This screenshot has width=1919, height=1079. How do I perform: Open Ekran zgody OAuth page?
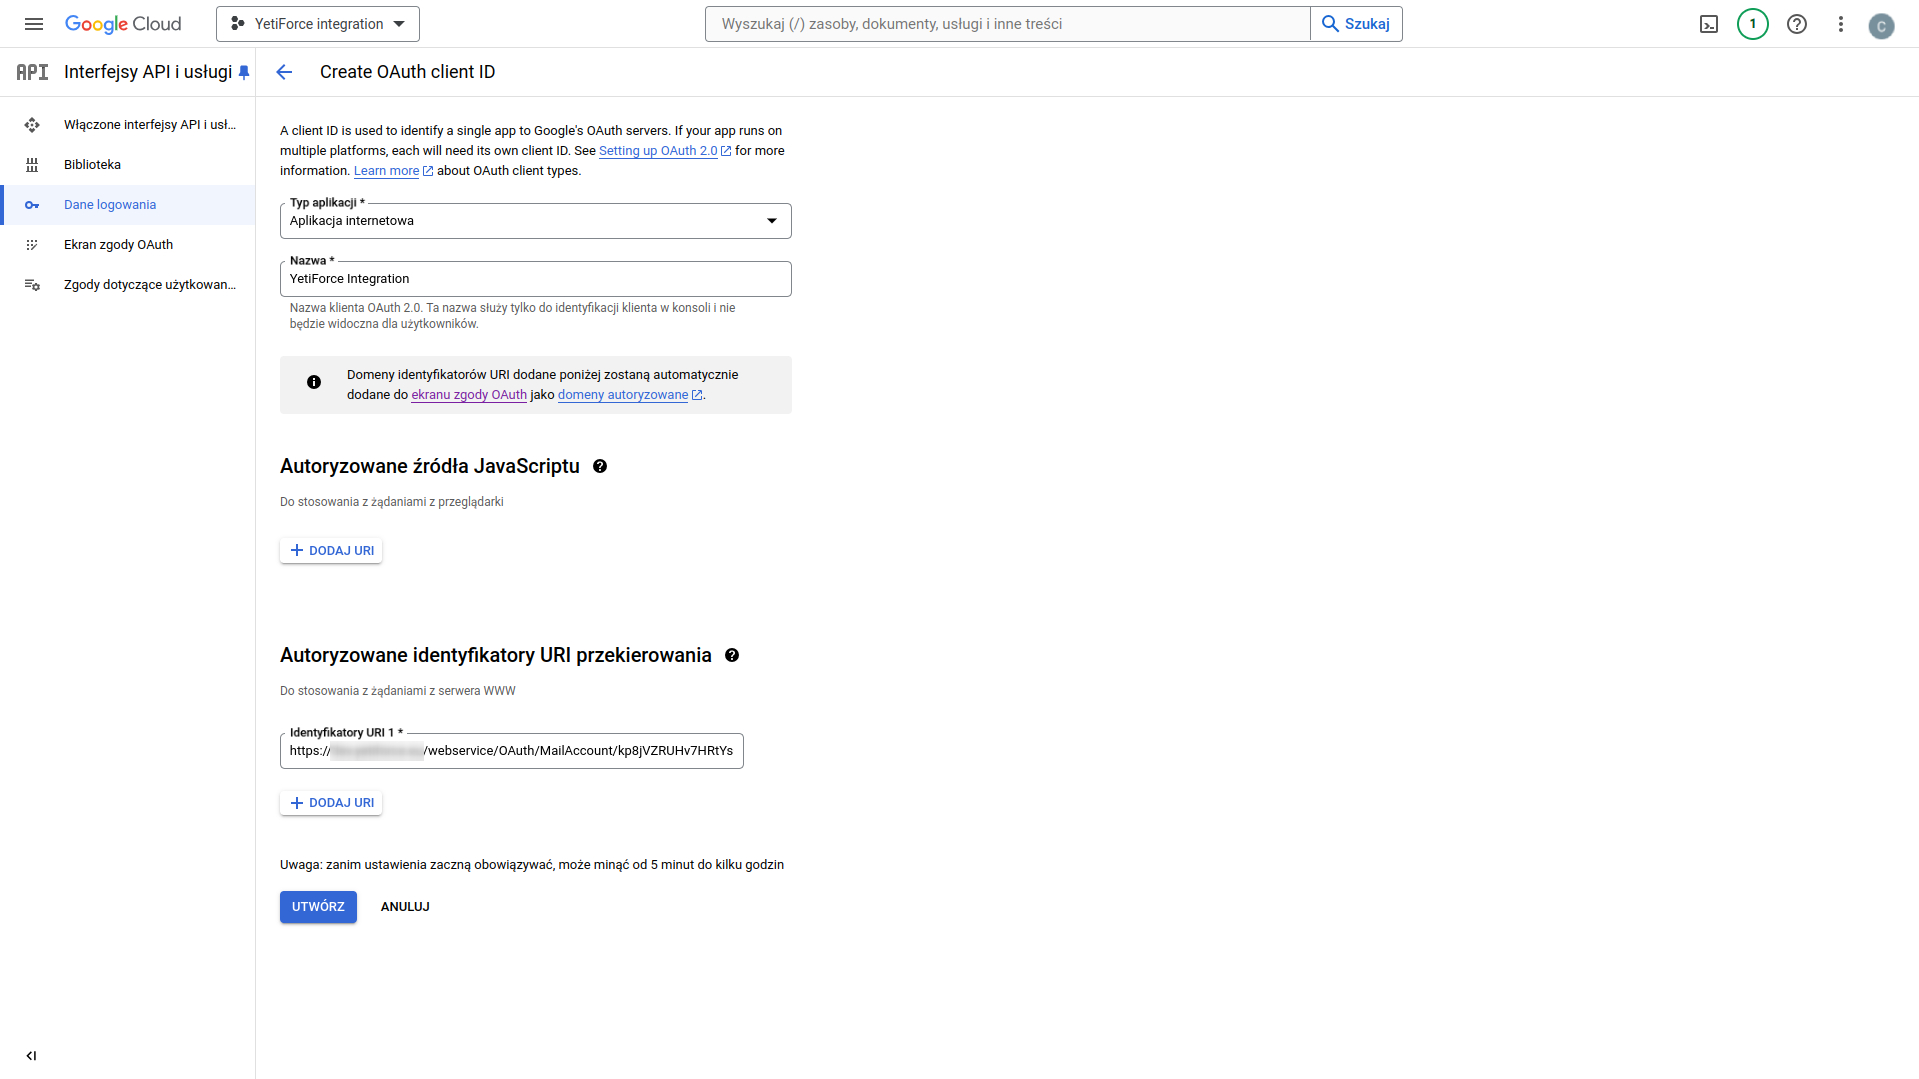point(128,245)
